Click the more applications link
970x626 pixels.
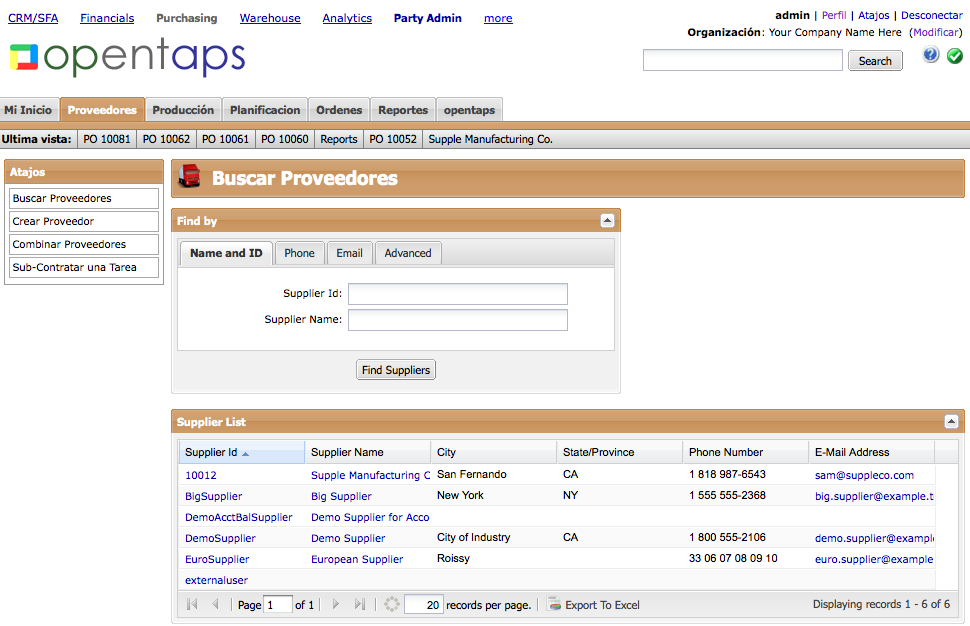(498, 18)
